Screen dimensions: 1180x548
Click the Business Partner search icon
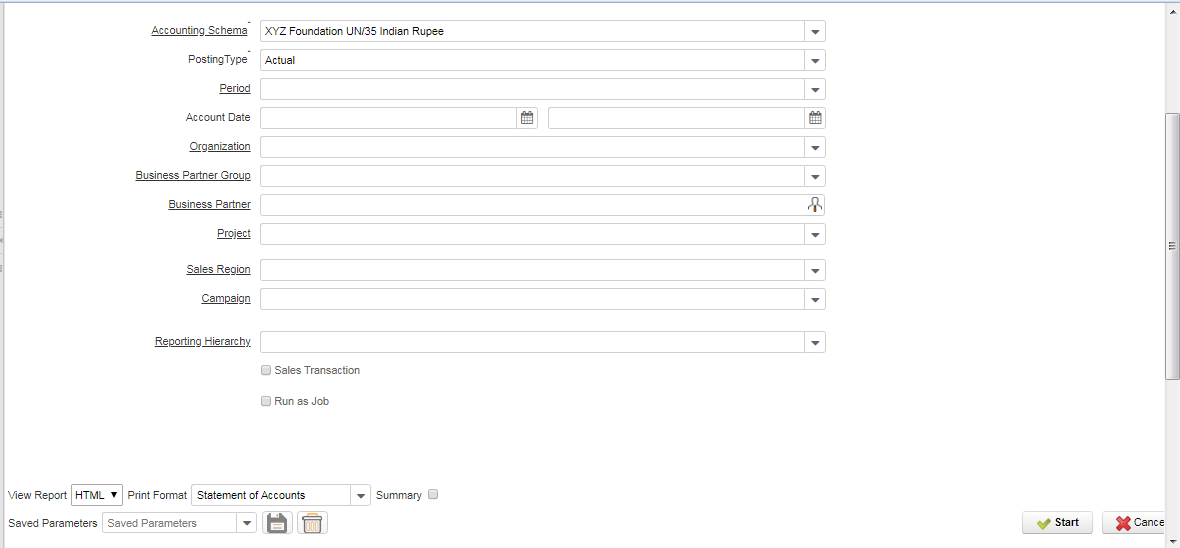(815, 205)
